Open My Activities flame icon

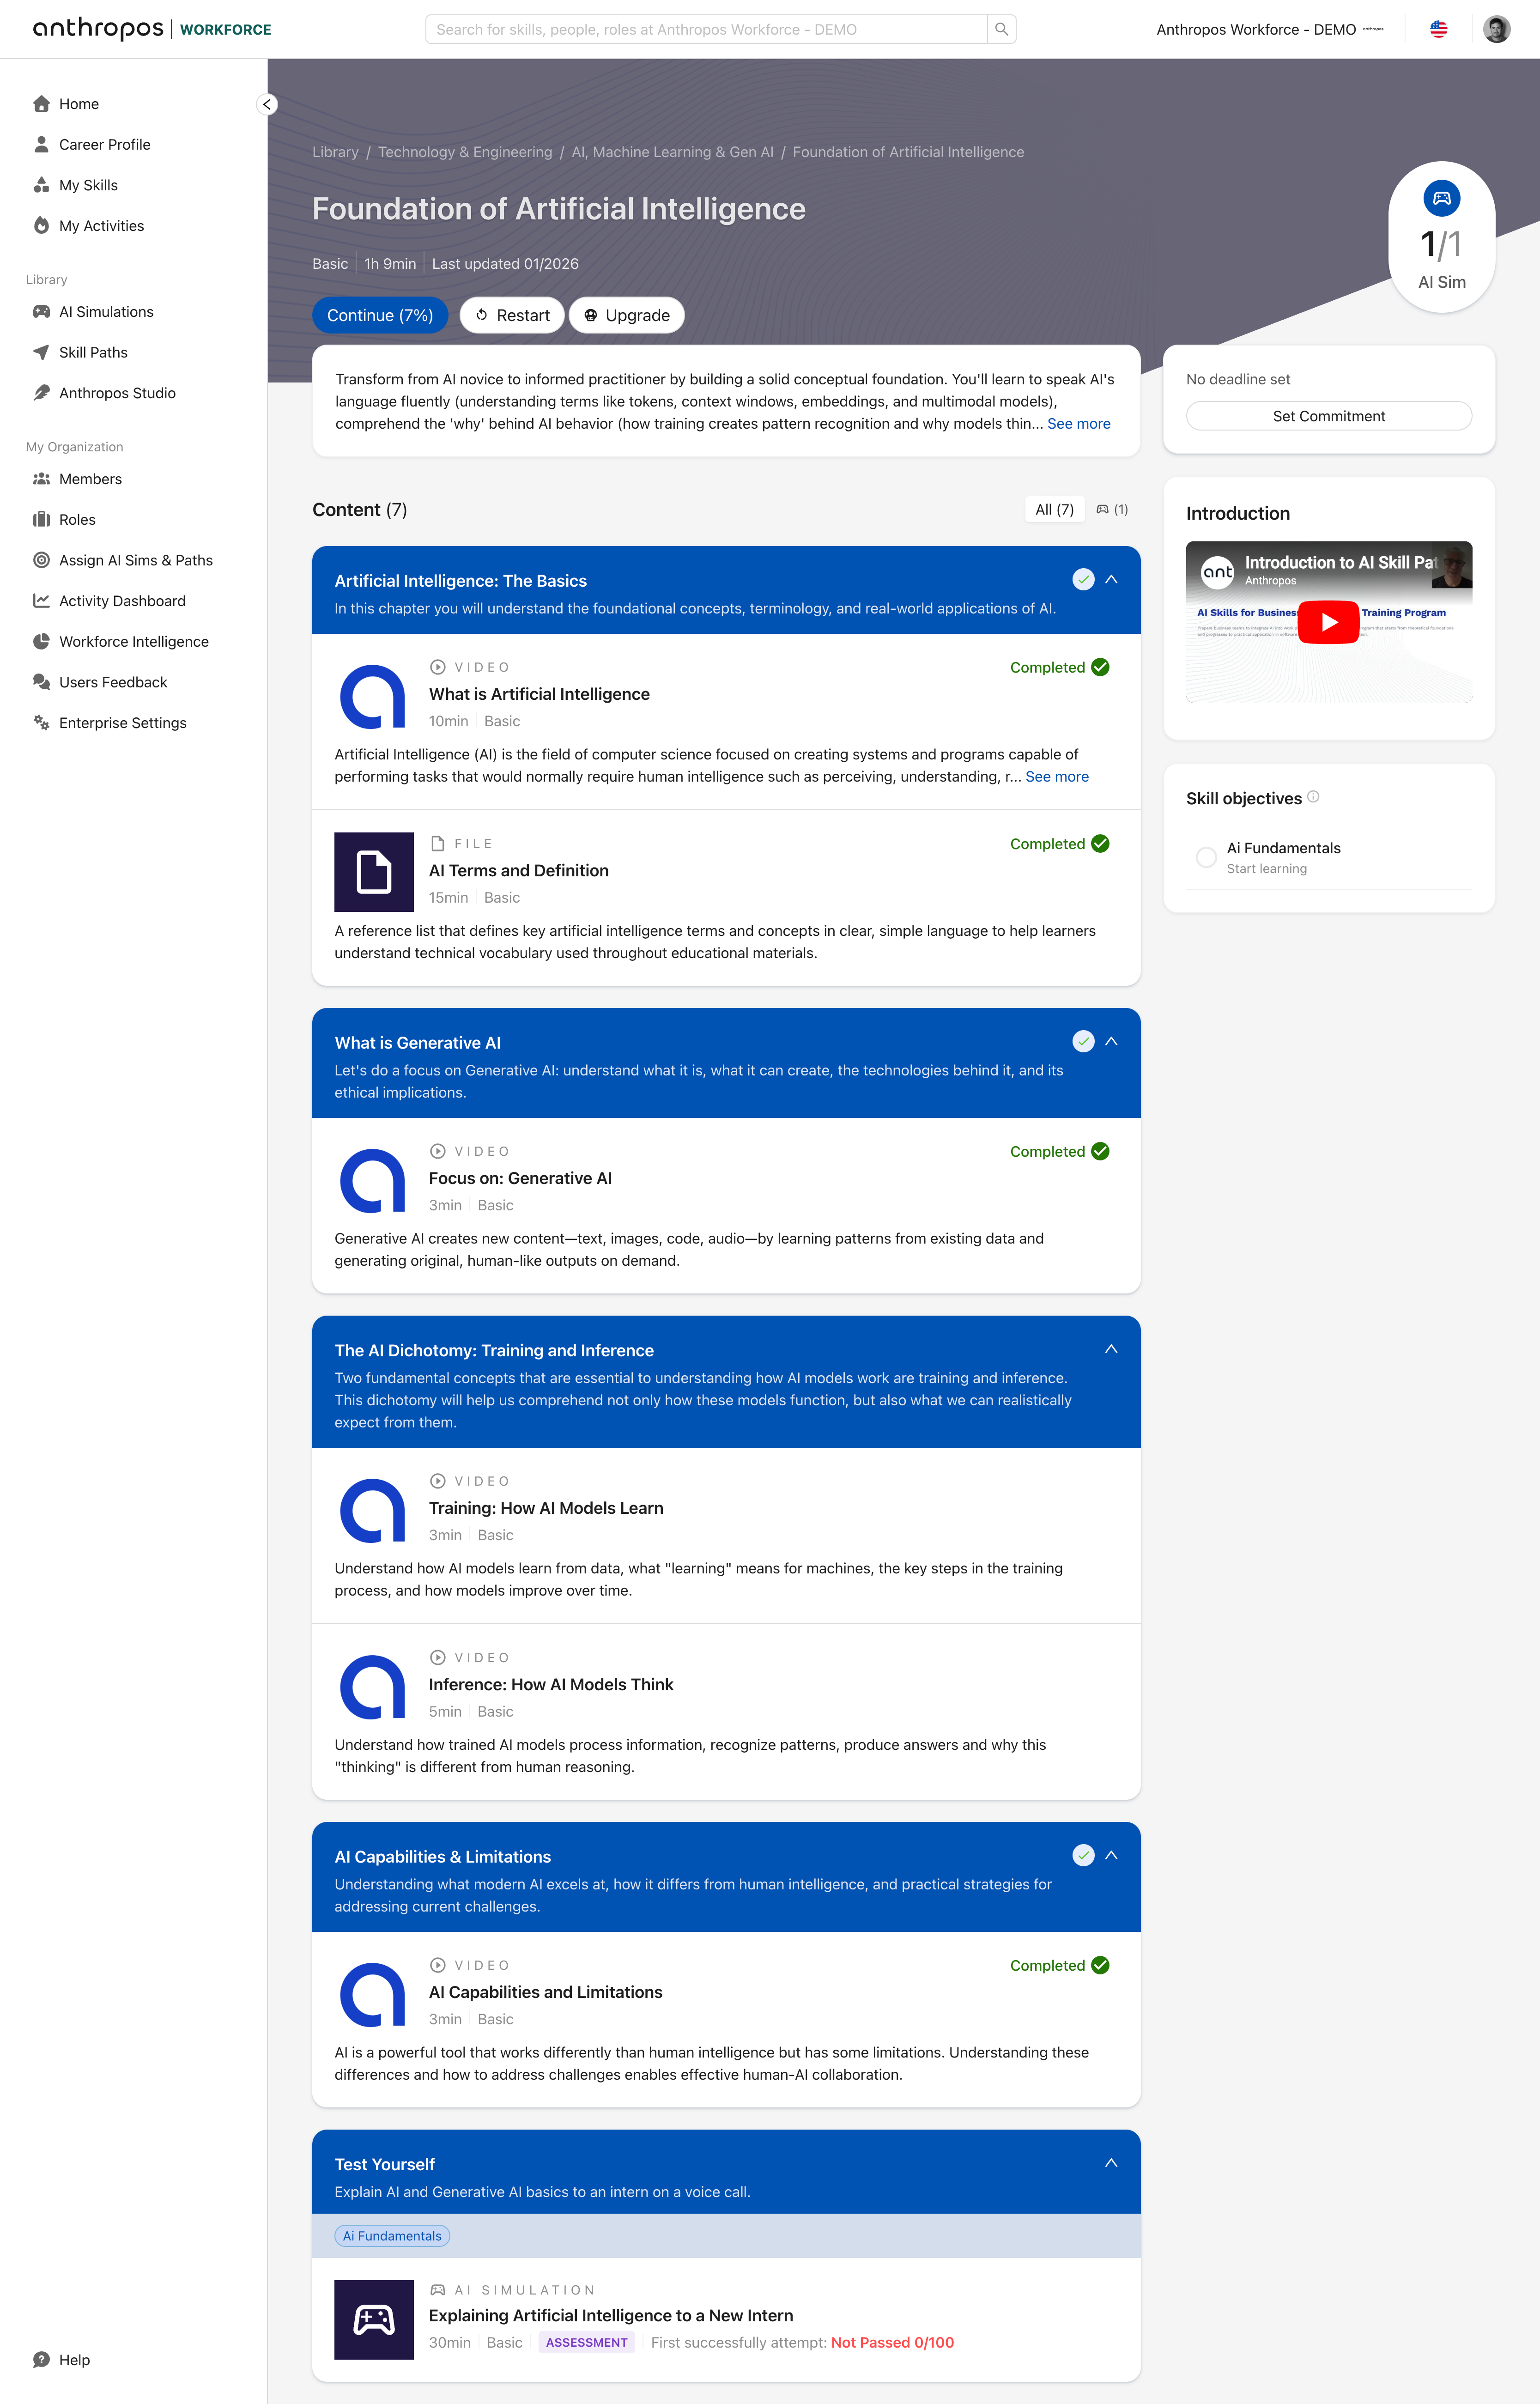click(x=41, y=226)
